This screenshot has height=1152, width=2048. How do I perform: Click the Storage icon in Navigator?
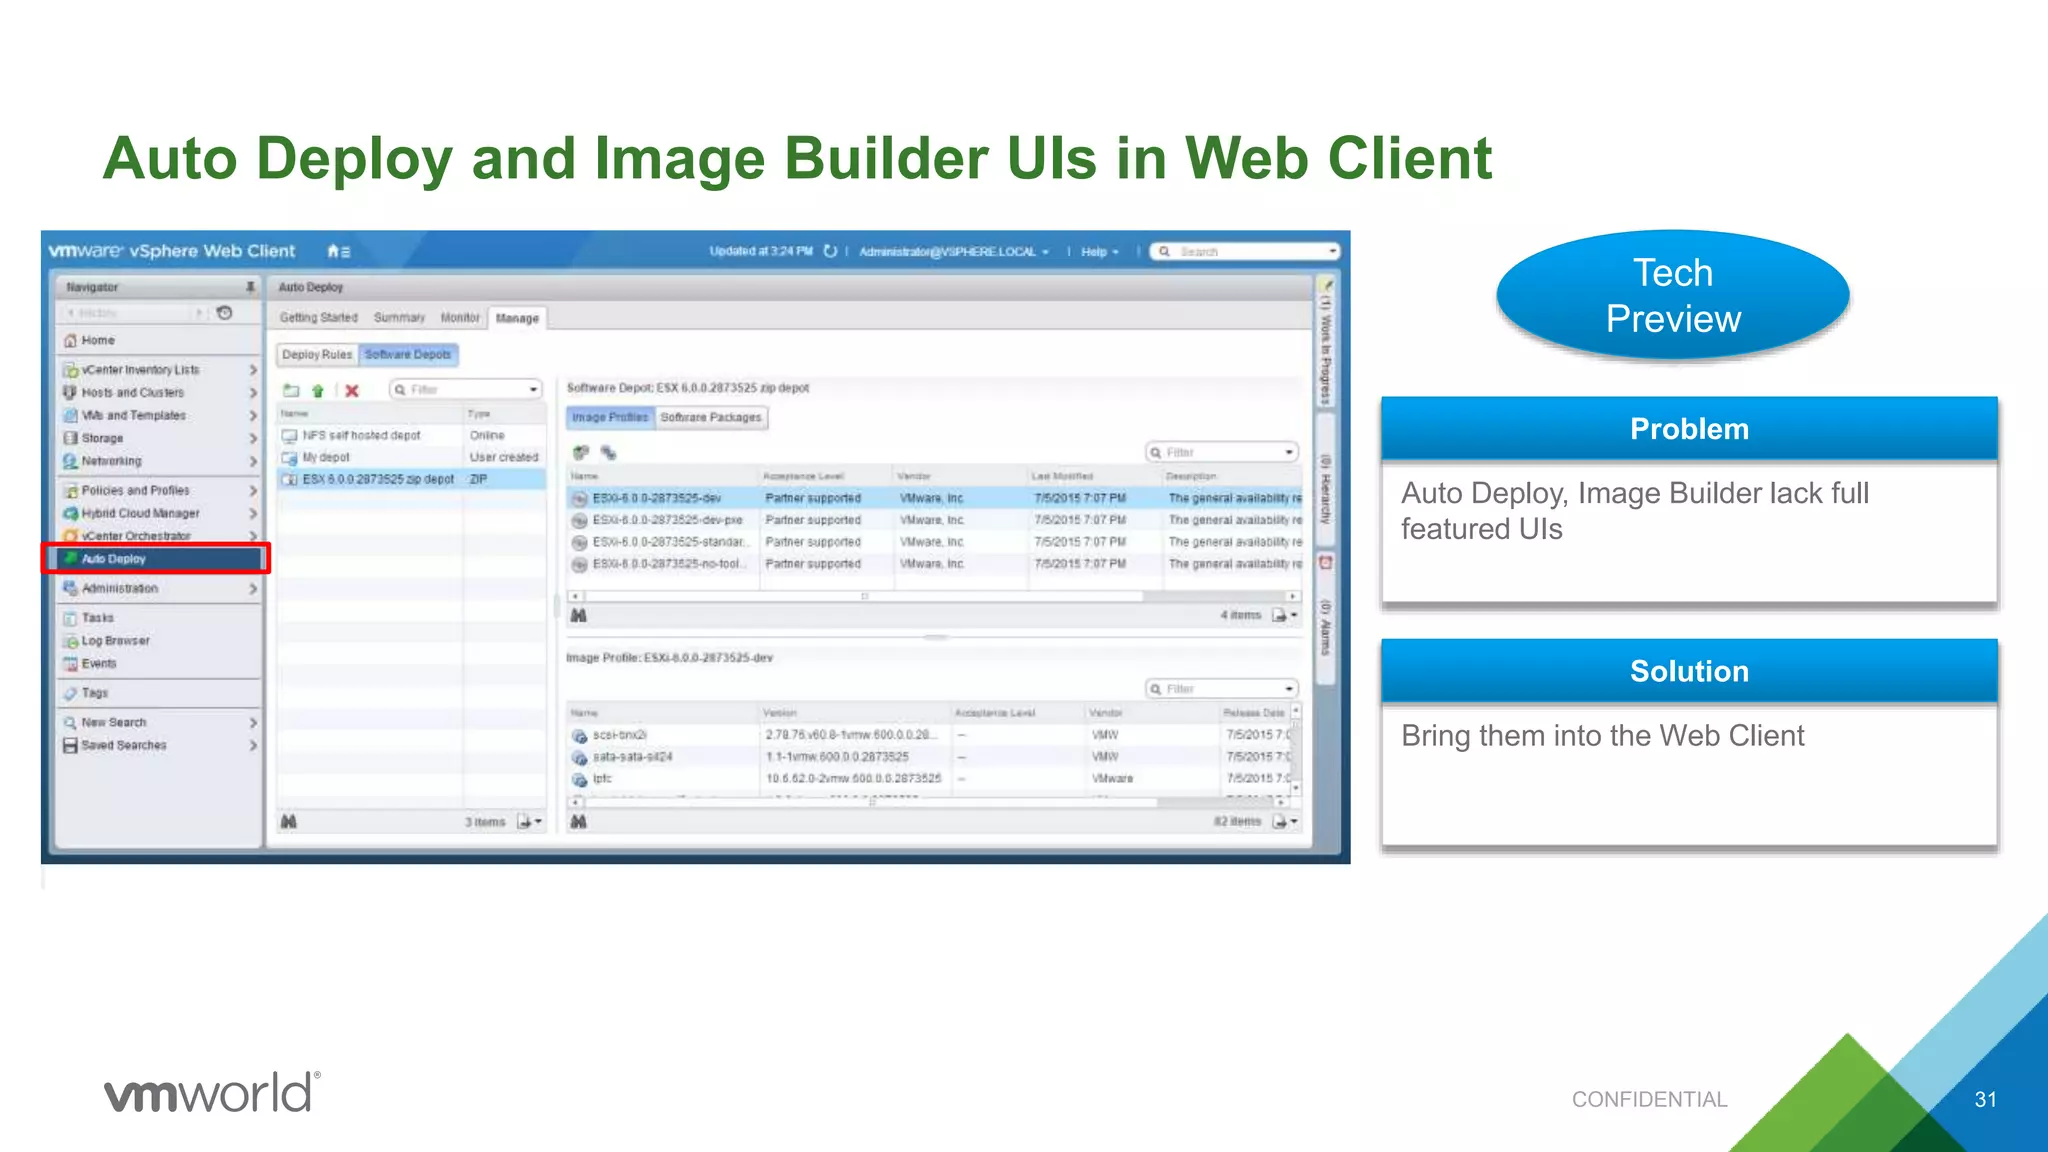[70, 438]
